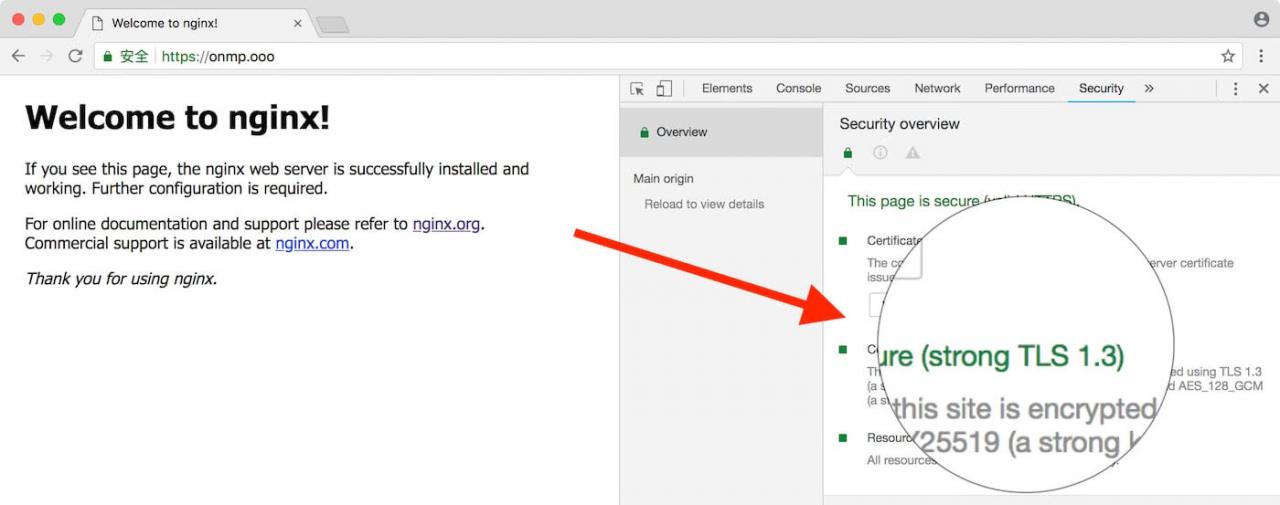Select the Overview item in sidebar
The height and width of the screenshot is (505, 1280).
tap(721, 132)
